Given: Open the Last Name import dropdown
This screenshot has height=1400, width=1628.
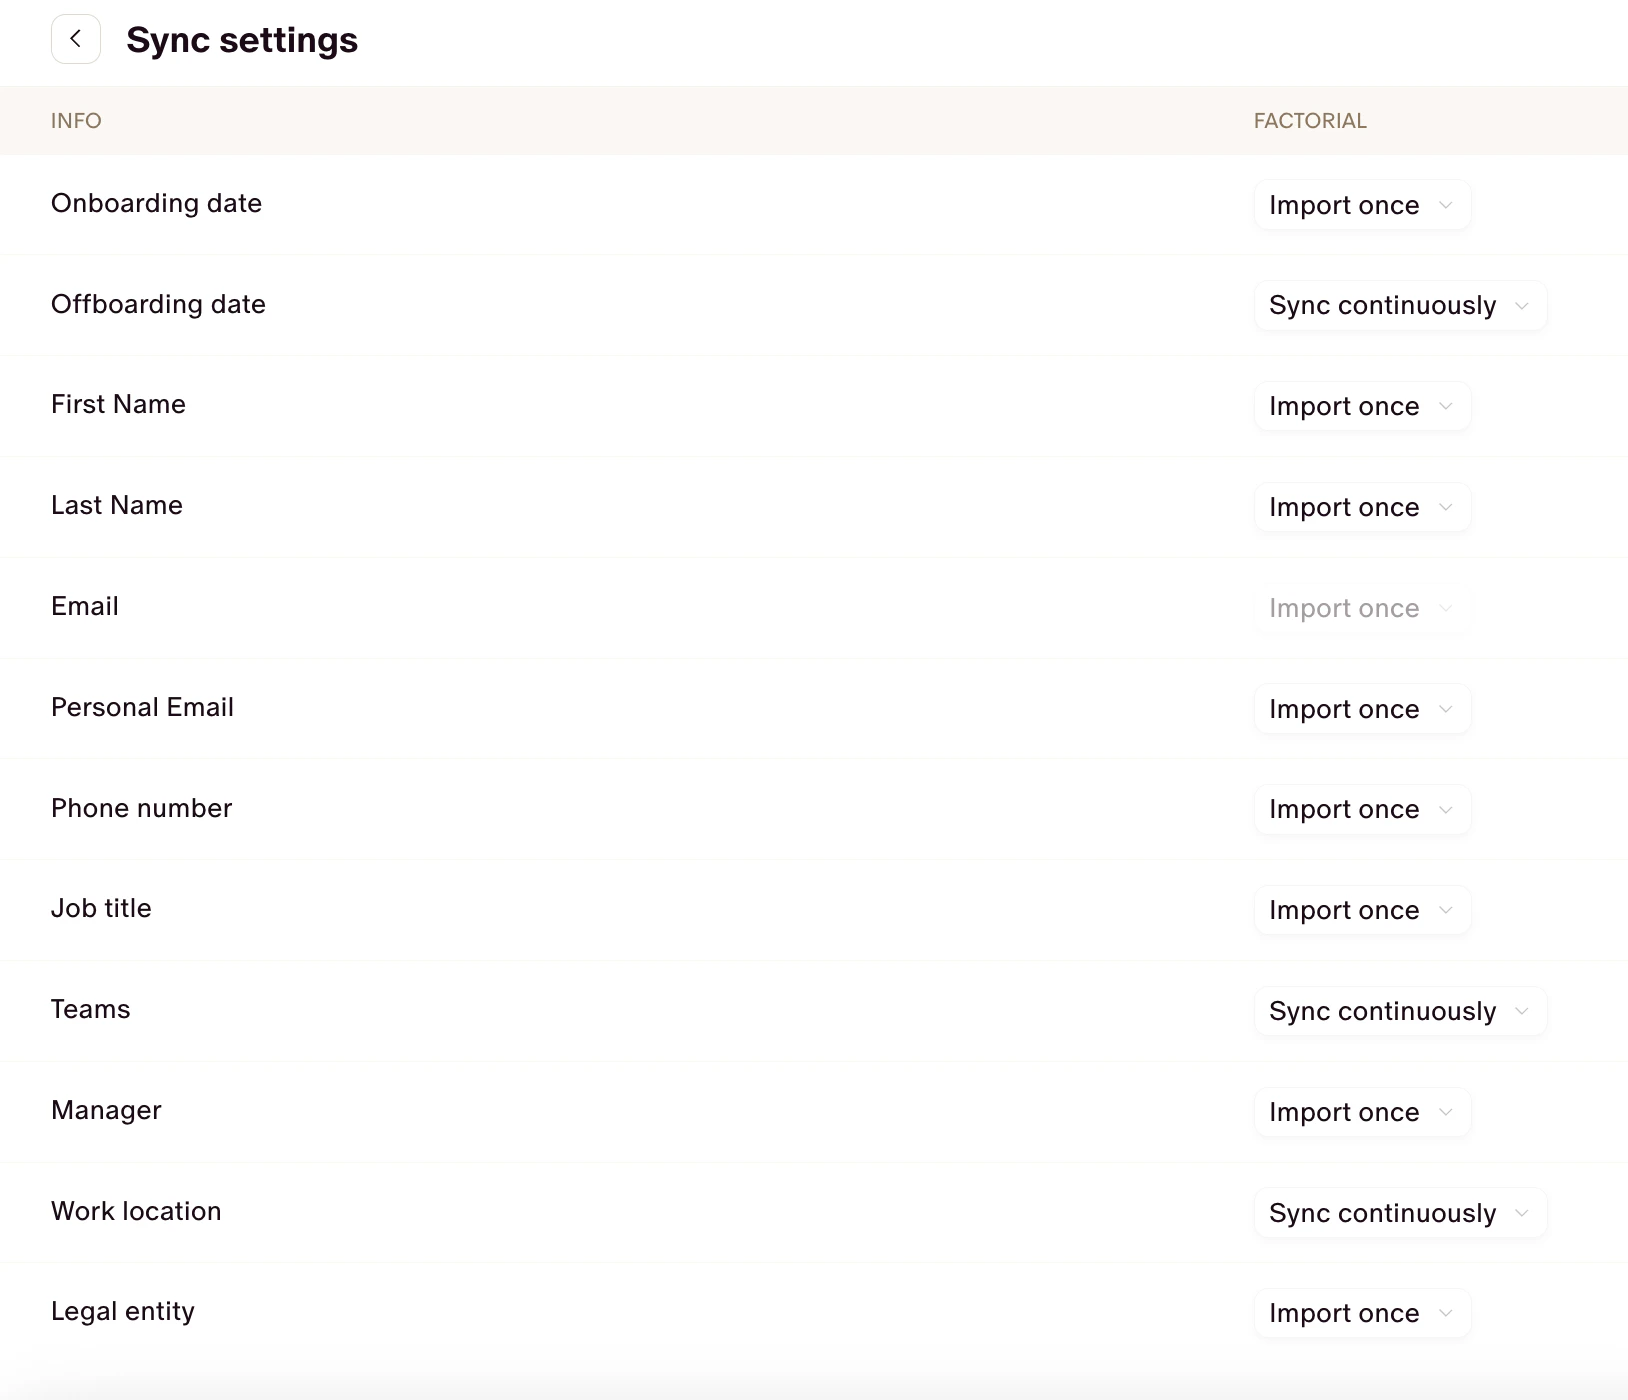Looking at the screenshot, I should (1361, 507).
